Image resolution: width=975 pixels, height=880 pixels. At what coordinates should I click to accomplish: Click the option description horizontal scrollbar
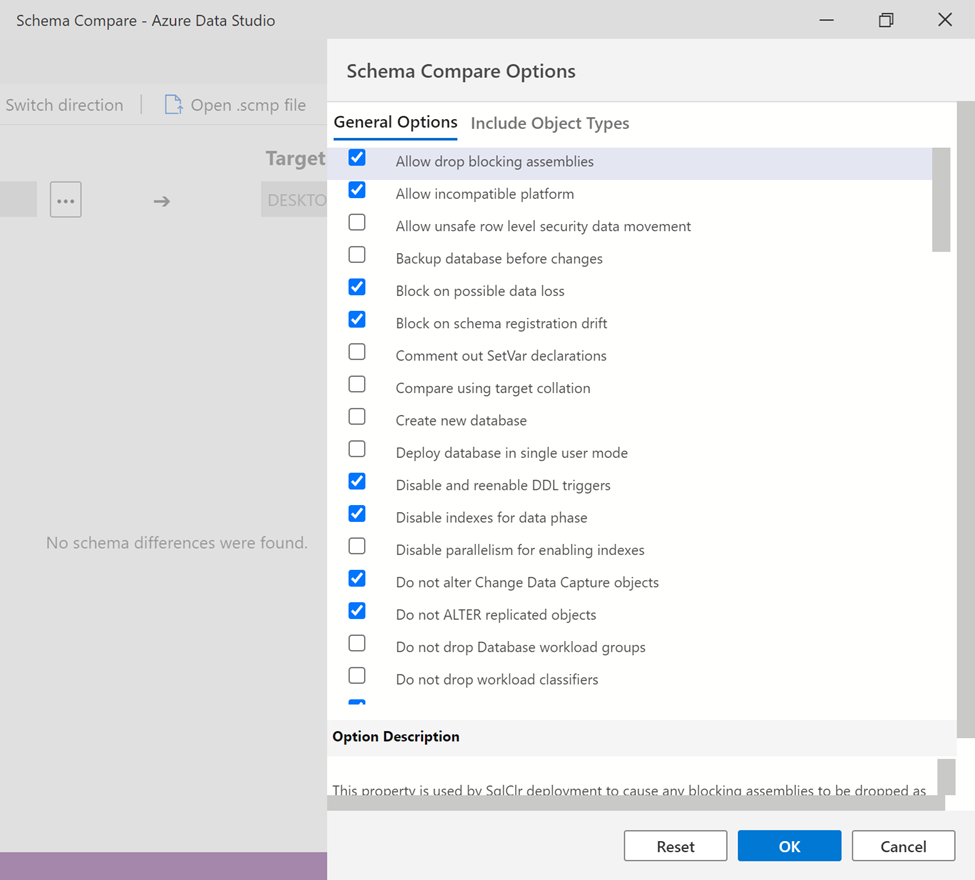coord(636,803)
